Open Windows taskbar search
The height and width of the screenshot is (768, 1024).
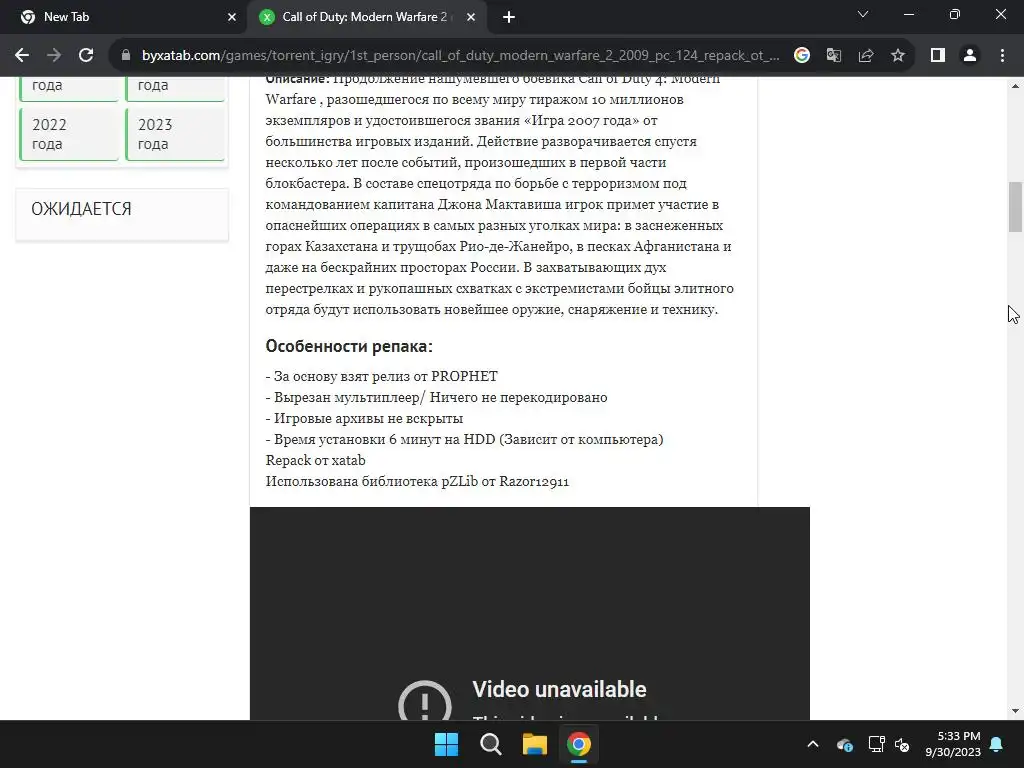[x=490, y=744]
